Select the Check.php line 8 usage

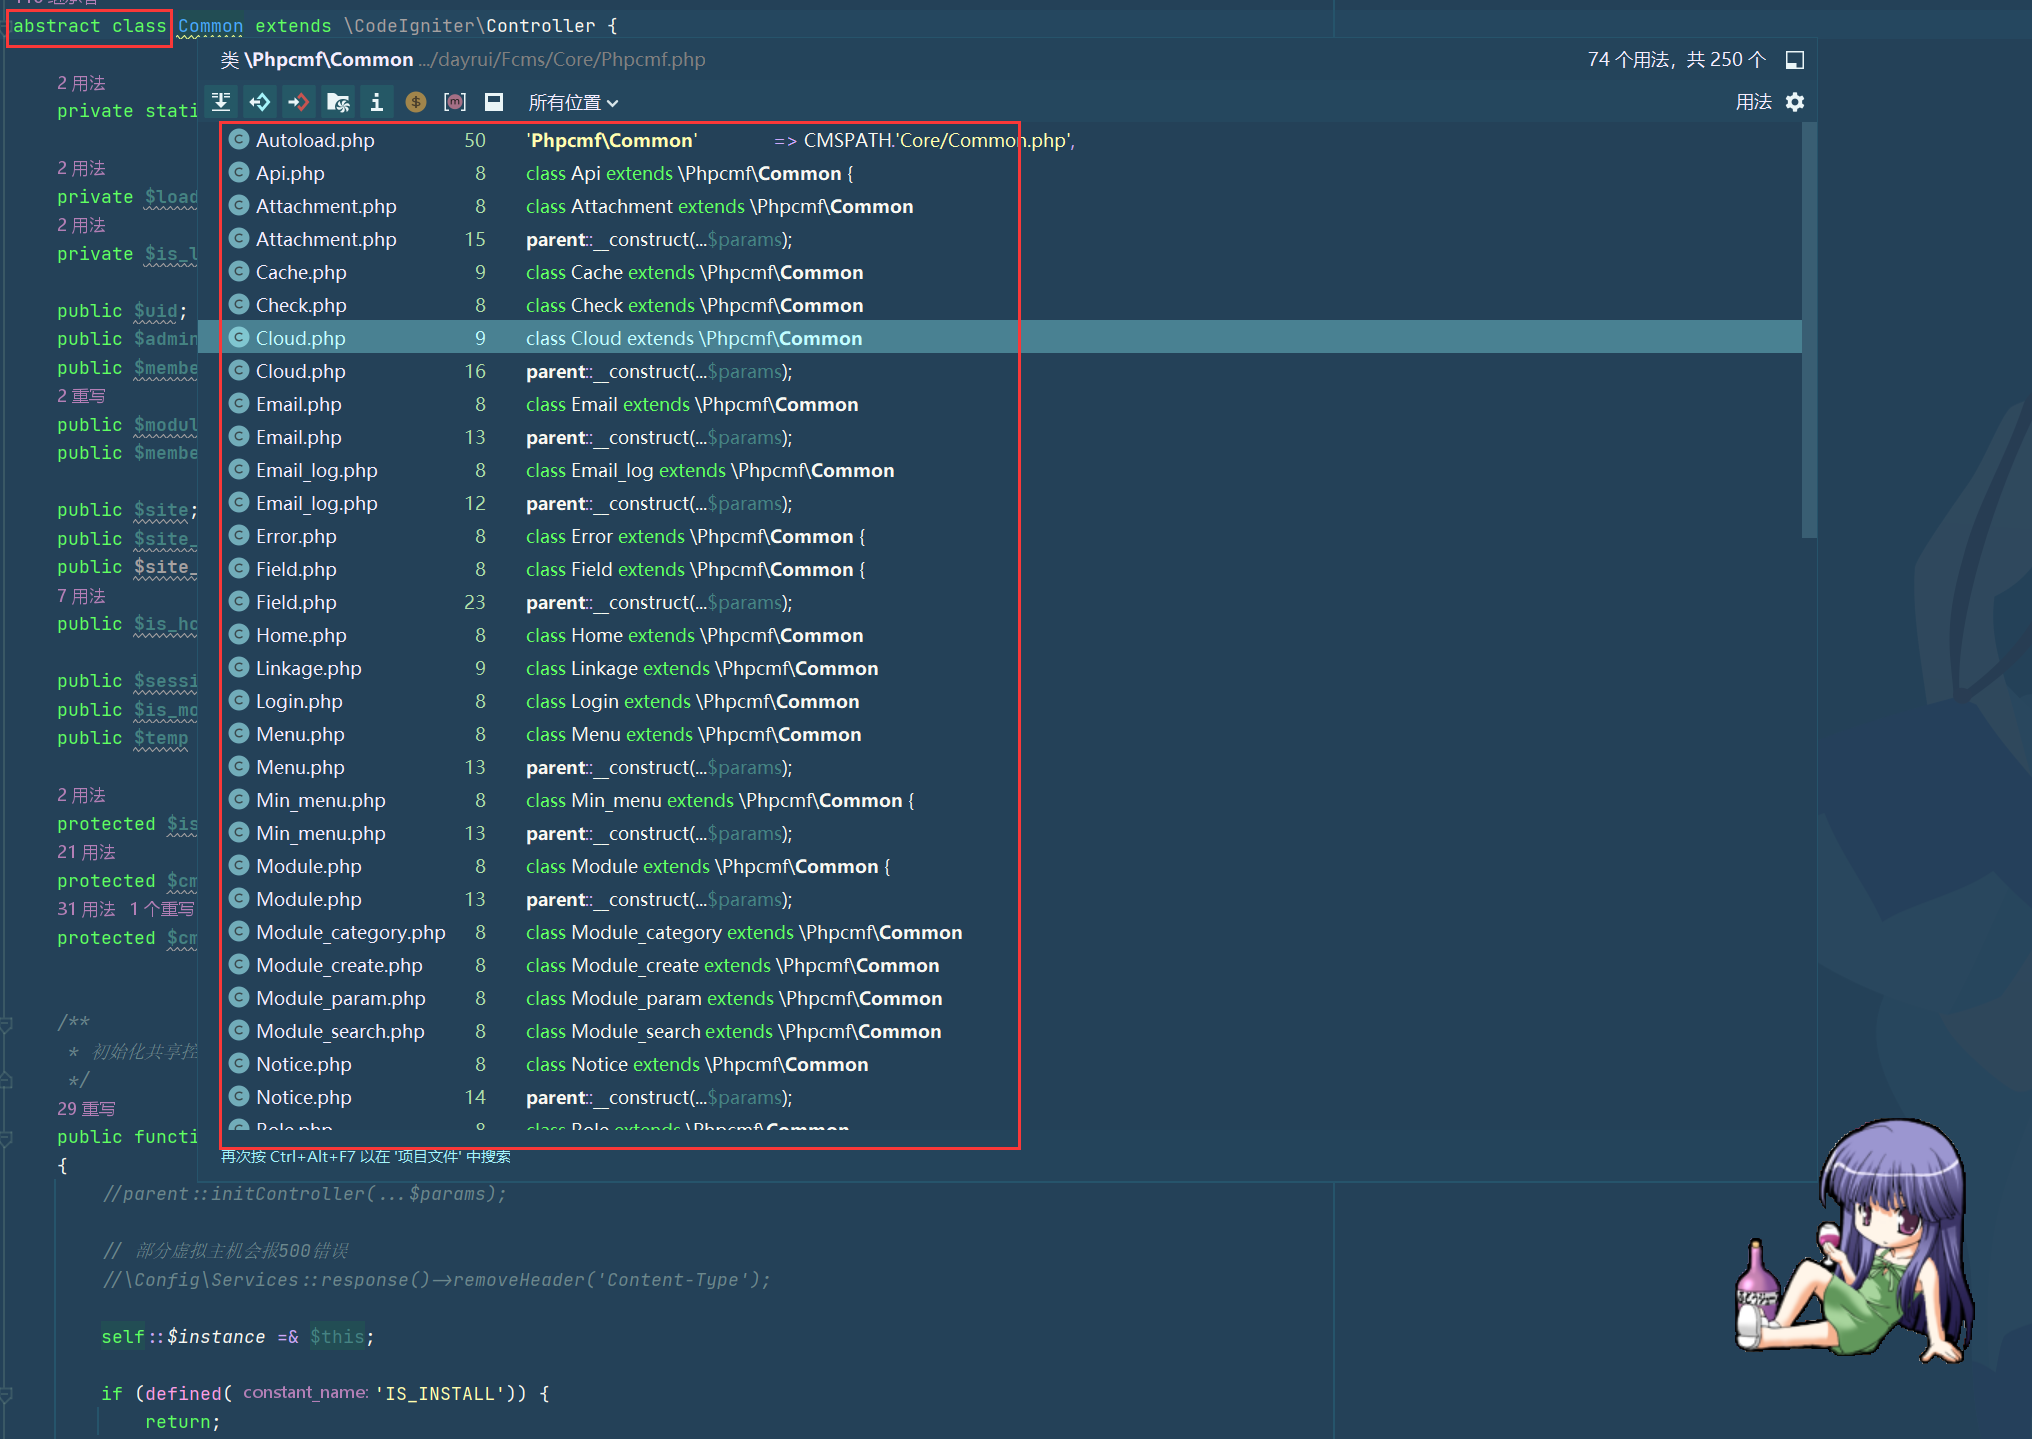[1000, 305]
